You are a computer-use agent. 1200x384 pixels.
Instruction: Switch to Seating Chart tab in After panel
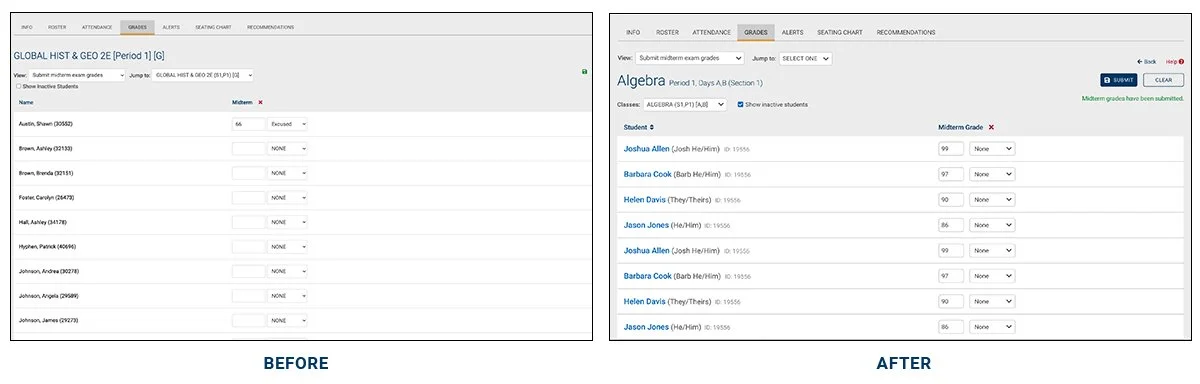point(839,32)
